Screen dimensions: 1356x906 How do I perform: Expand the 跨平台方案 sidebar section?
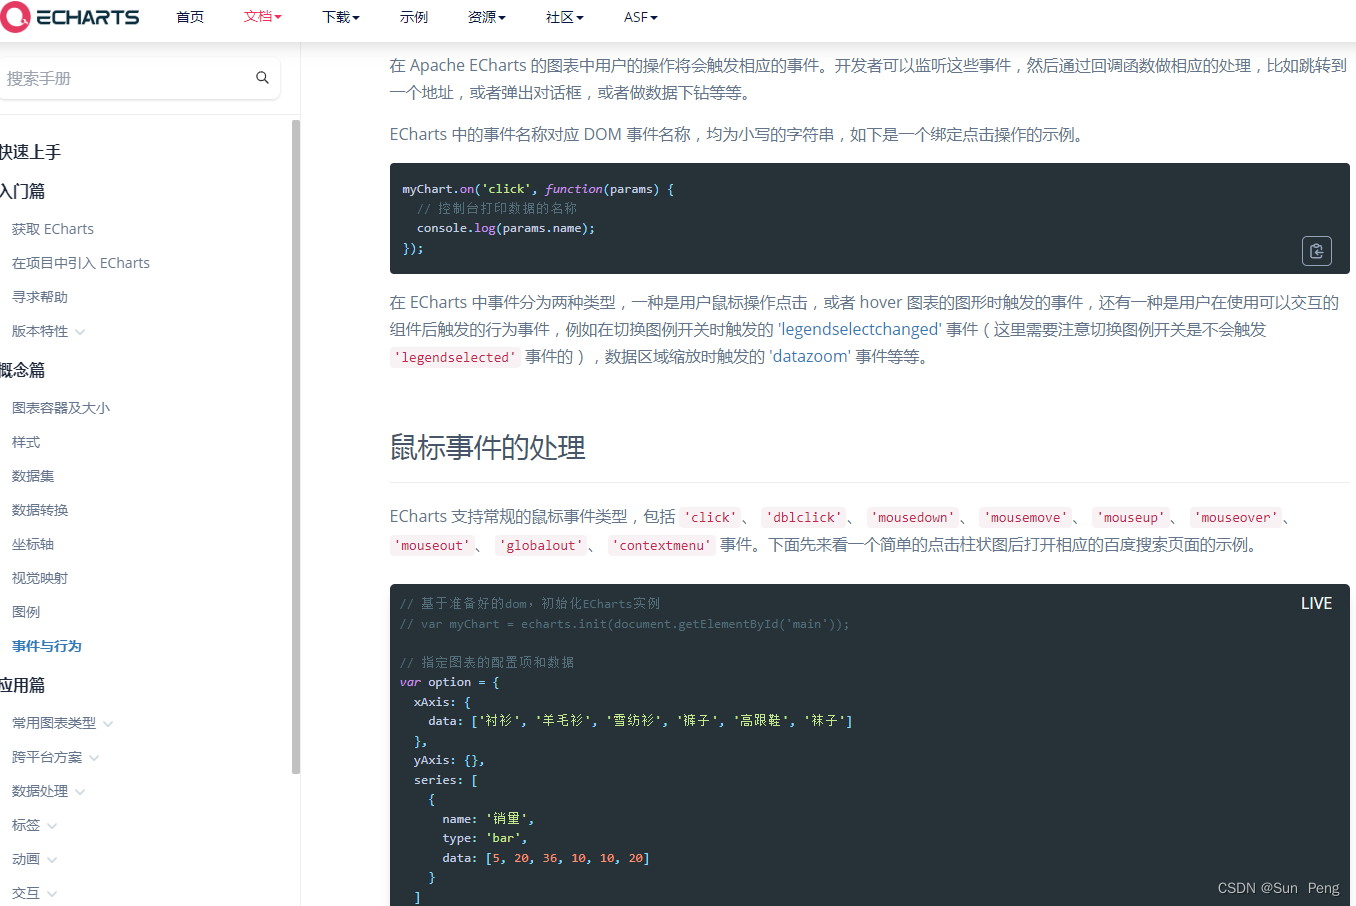[55, 757]
